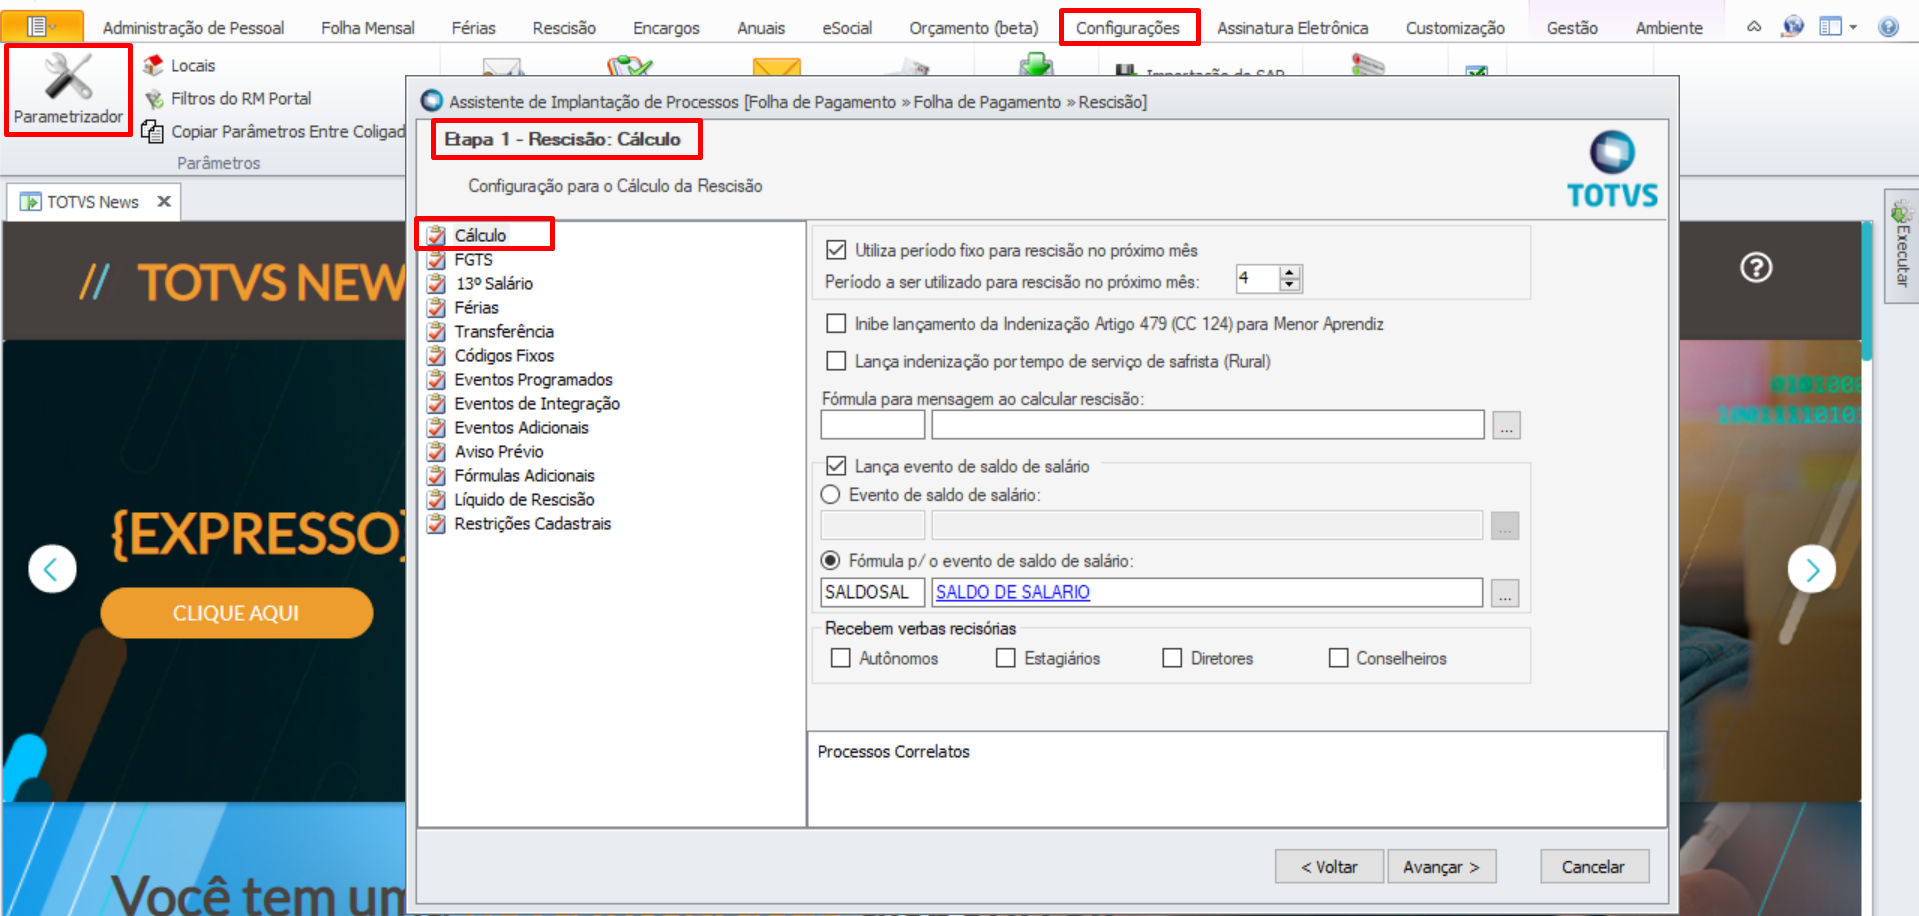Browse SALDOSAL formula with ellipsis button

1505,593
